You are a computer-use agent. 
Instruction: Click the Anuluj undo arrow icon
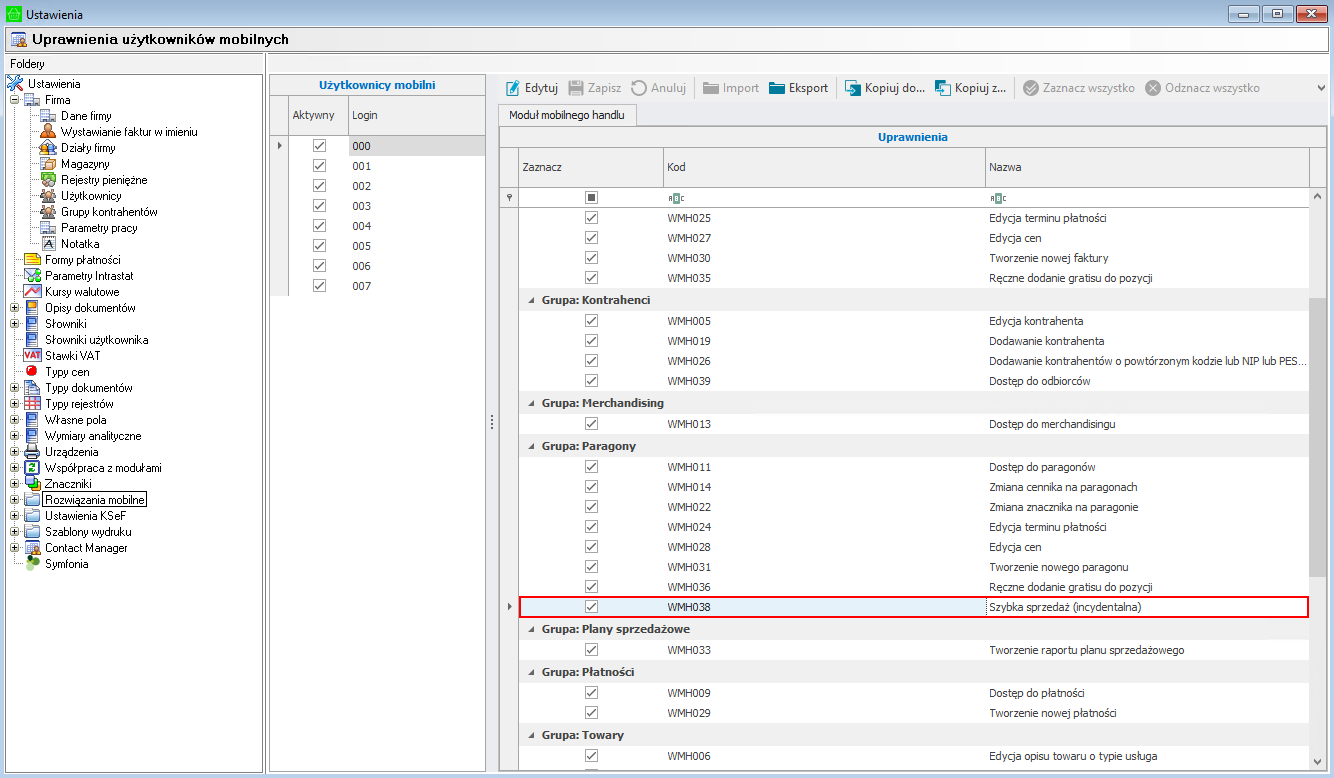[639, 88]
